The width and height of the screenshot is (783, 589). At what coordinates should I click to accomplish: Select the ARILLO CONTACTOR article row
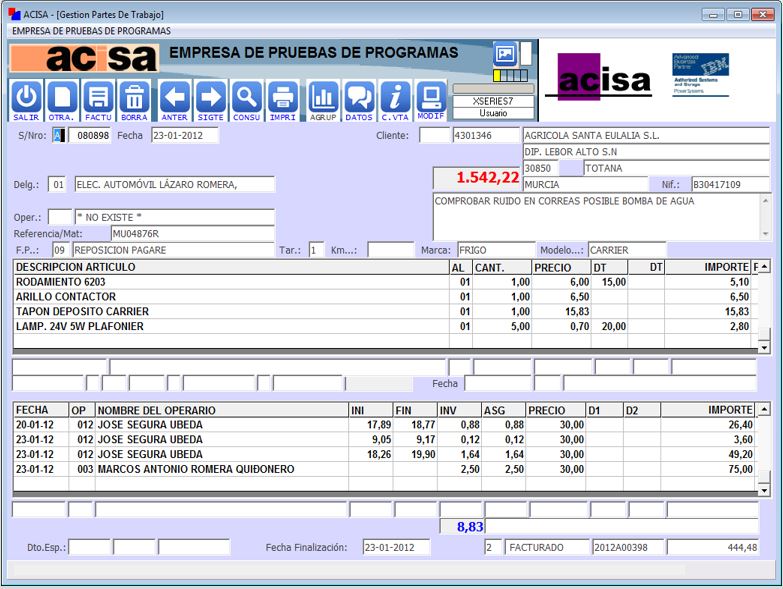pyautogui.click(x=385, y=296)
